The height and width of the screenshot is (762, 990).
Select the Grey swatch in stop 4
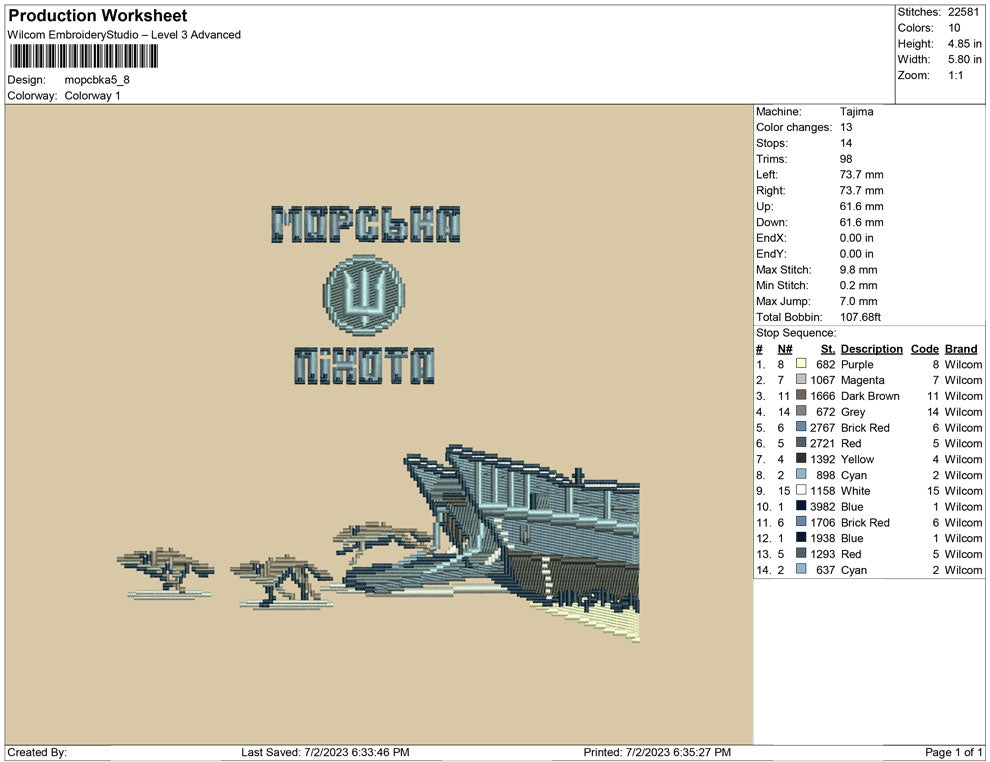coord(801,411)
